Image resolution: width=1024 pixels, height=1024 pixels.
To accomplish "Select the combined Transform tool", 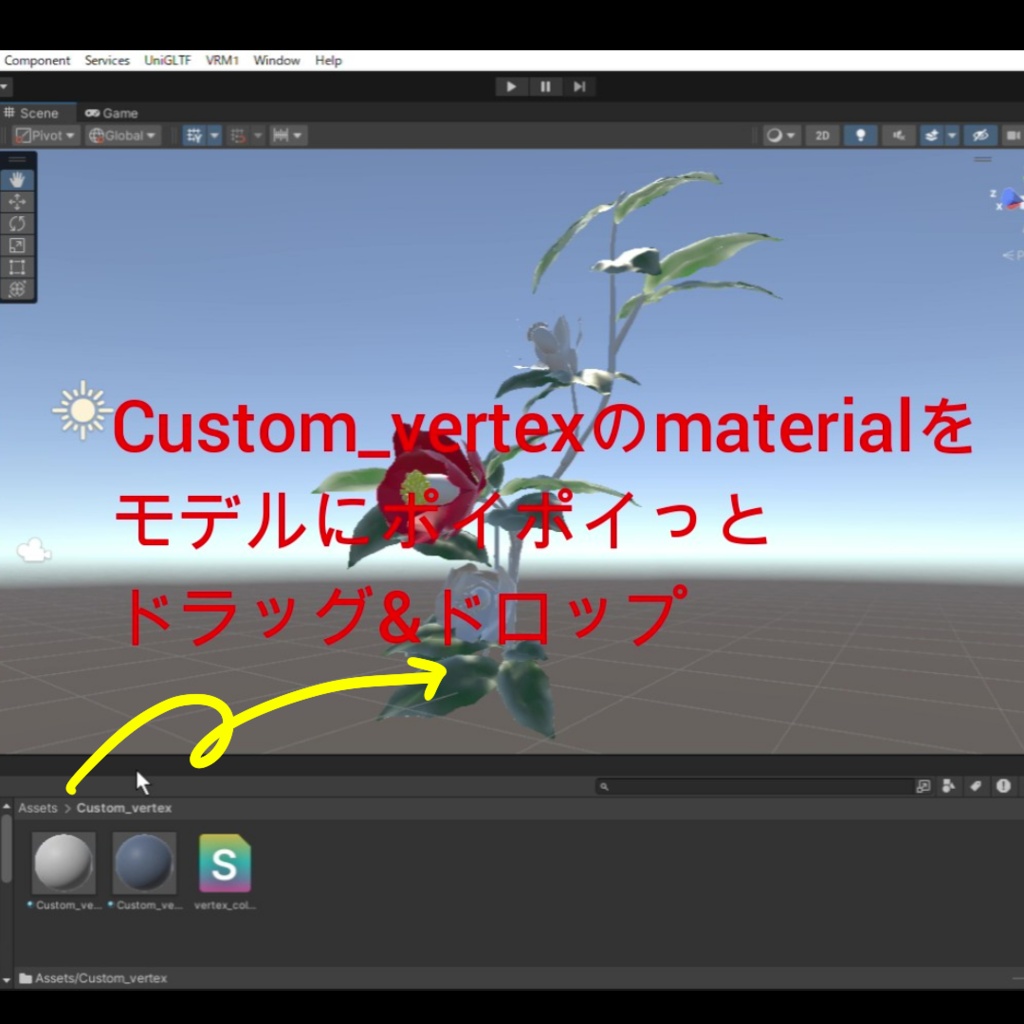I will pyautogui.click(x=17, y=289).
